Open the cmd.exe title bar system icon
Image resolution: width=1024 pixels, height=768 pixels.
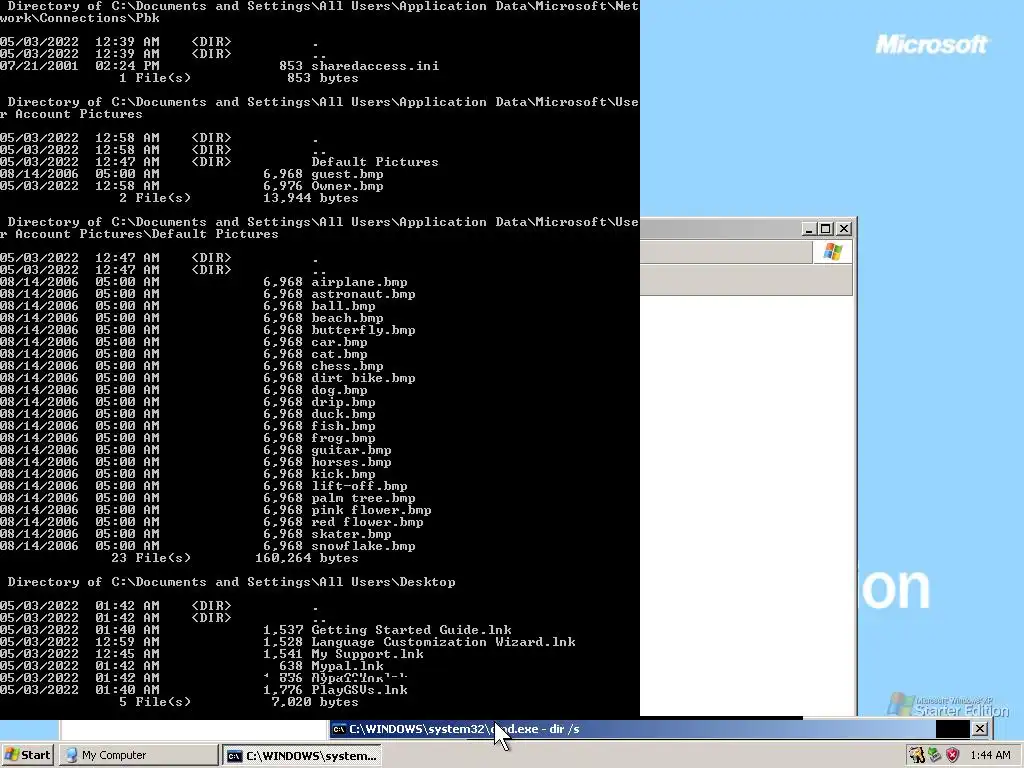339,729
